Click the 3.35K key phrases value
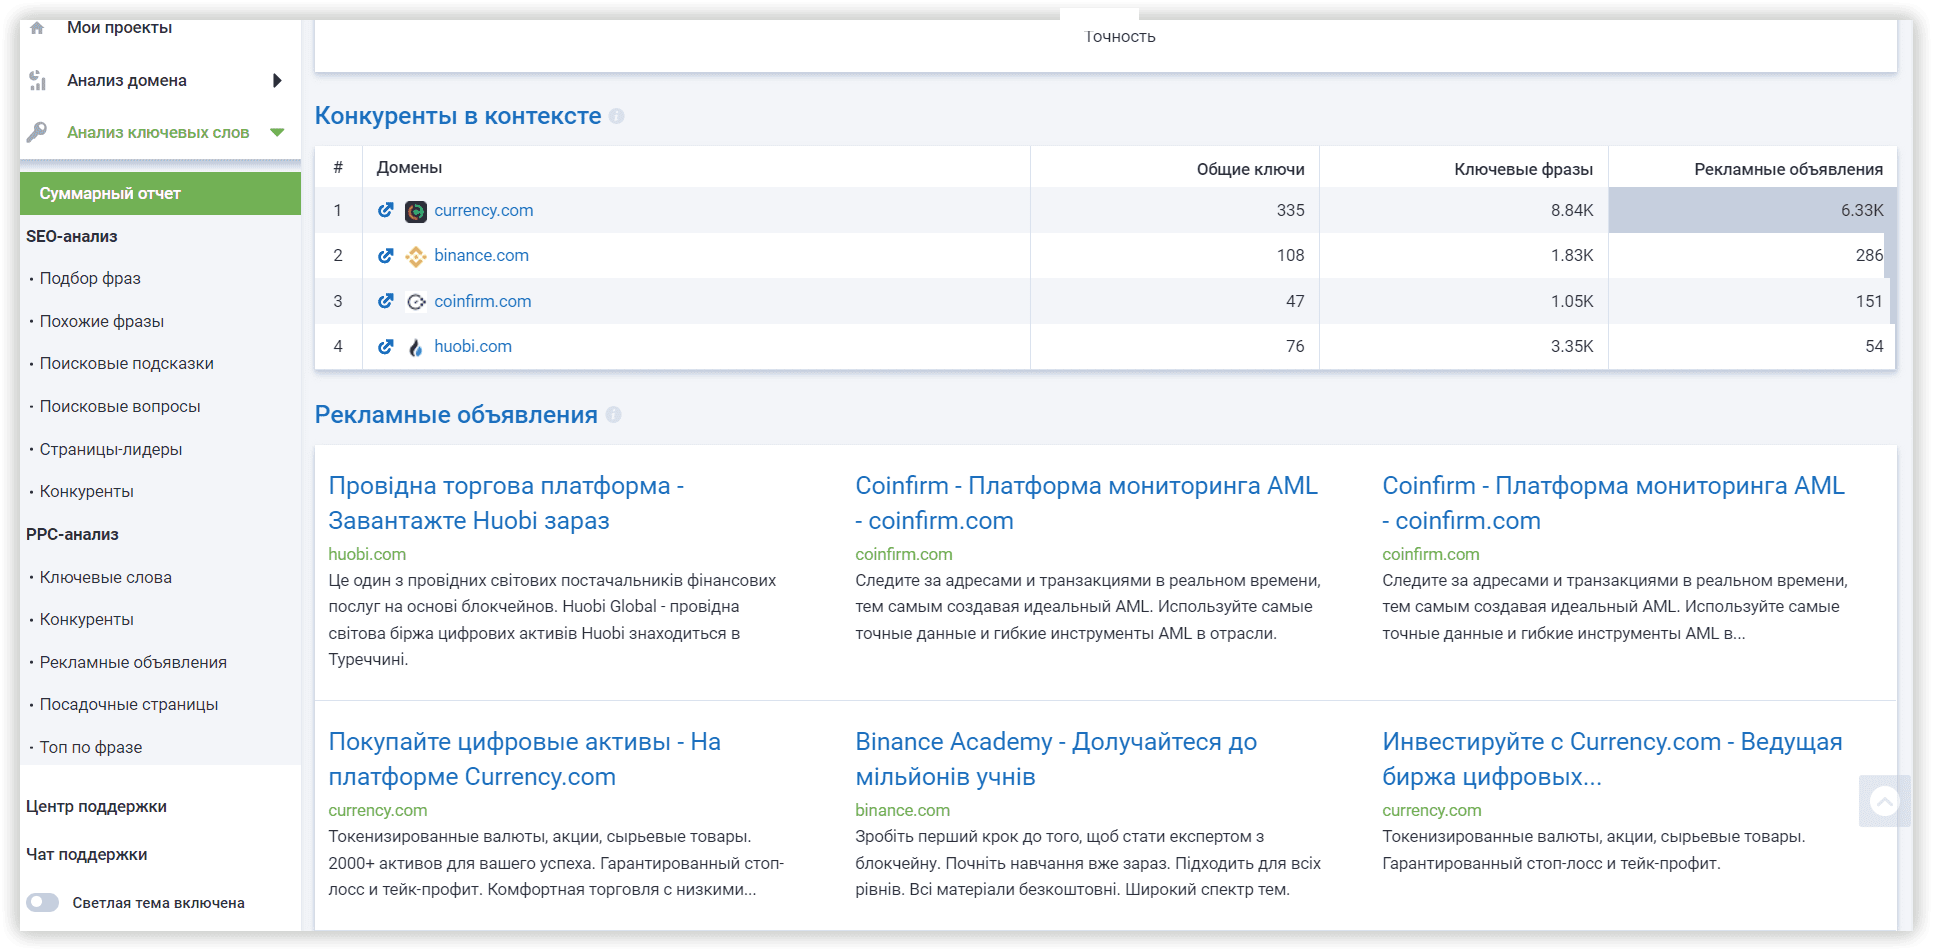 tap(1572, 346)
